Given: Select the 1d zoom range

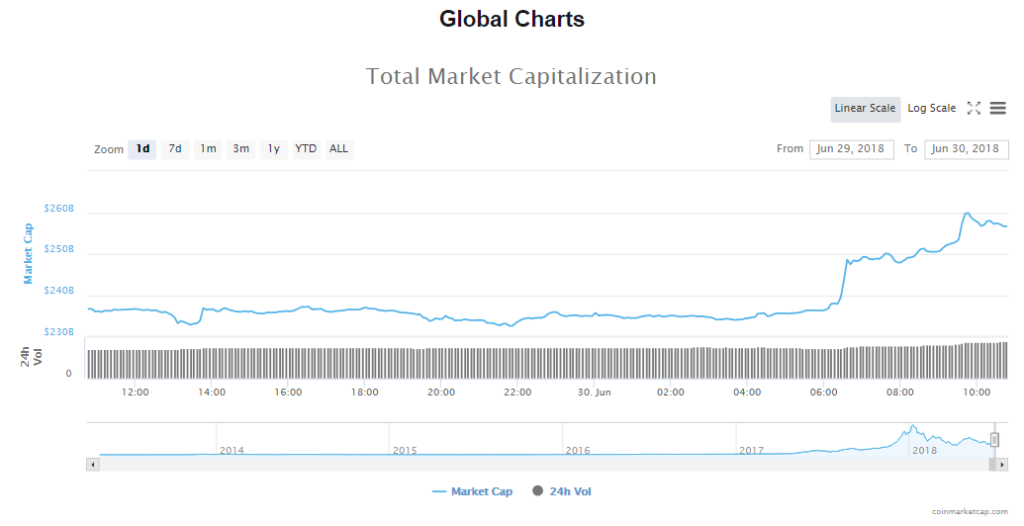Looking at the screenshot, I should (142, 149).
